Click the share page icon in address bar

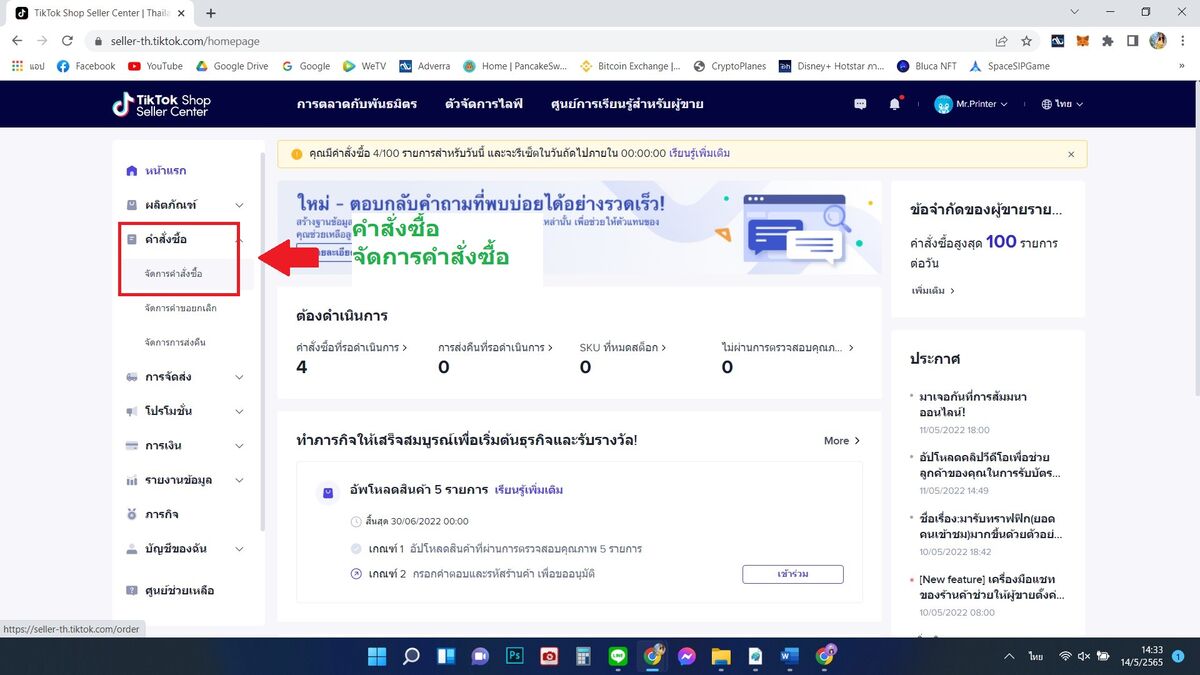(1001, 41)
